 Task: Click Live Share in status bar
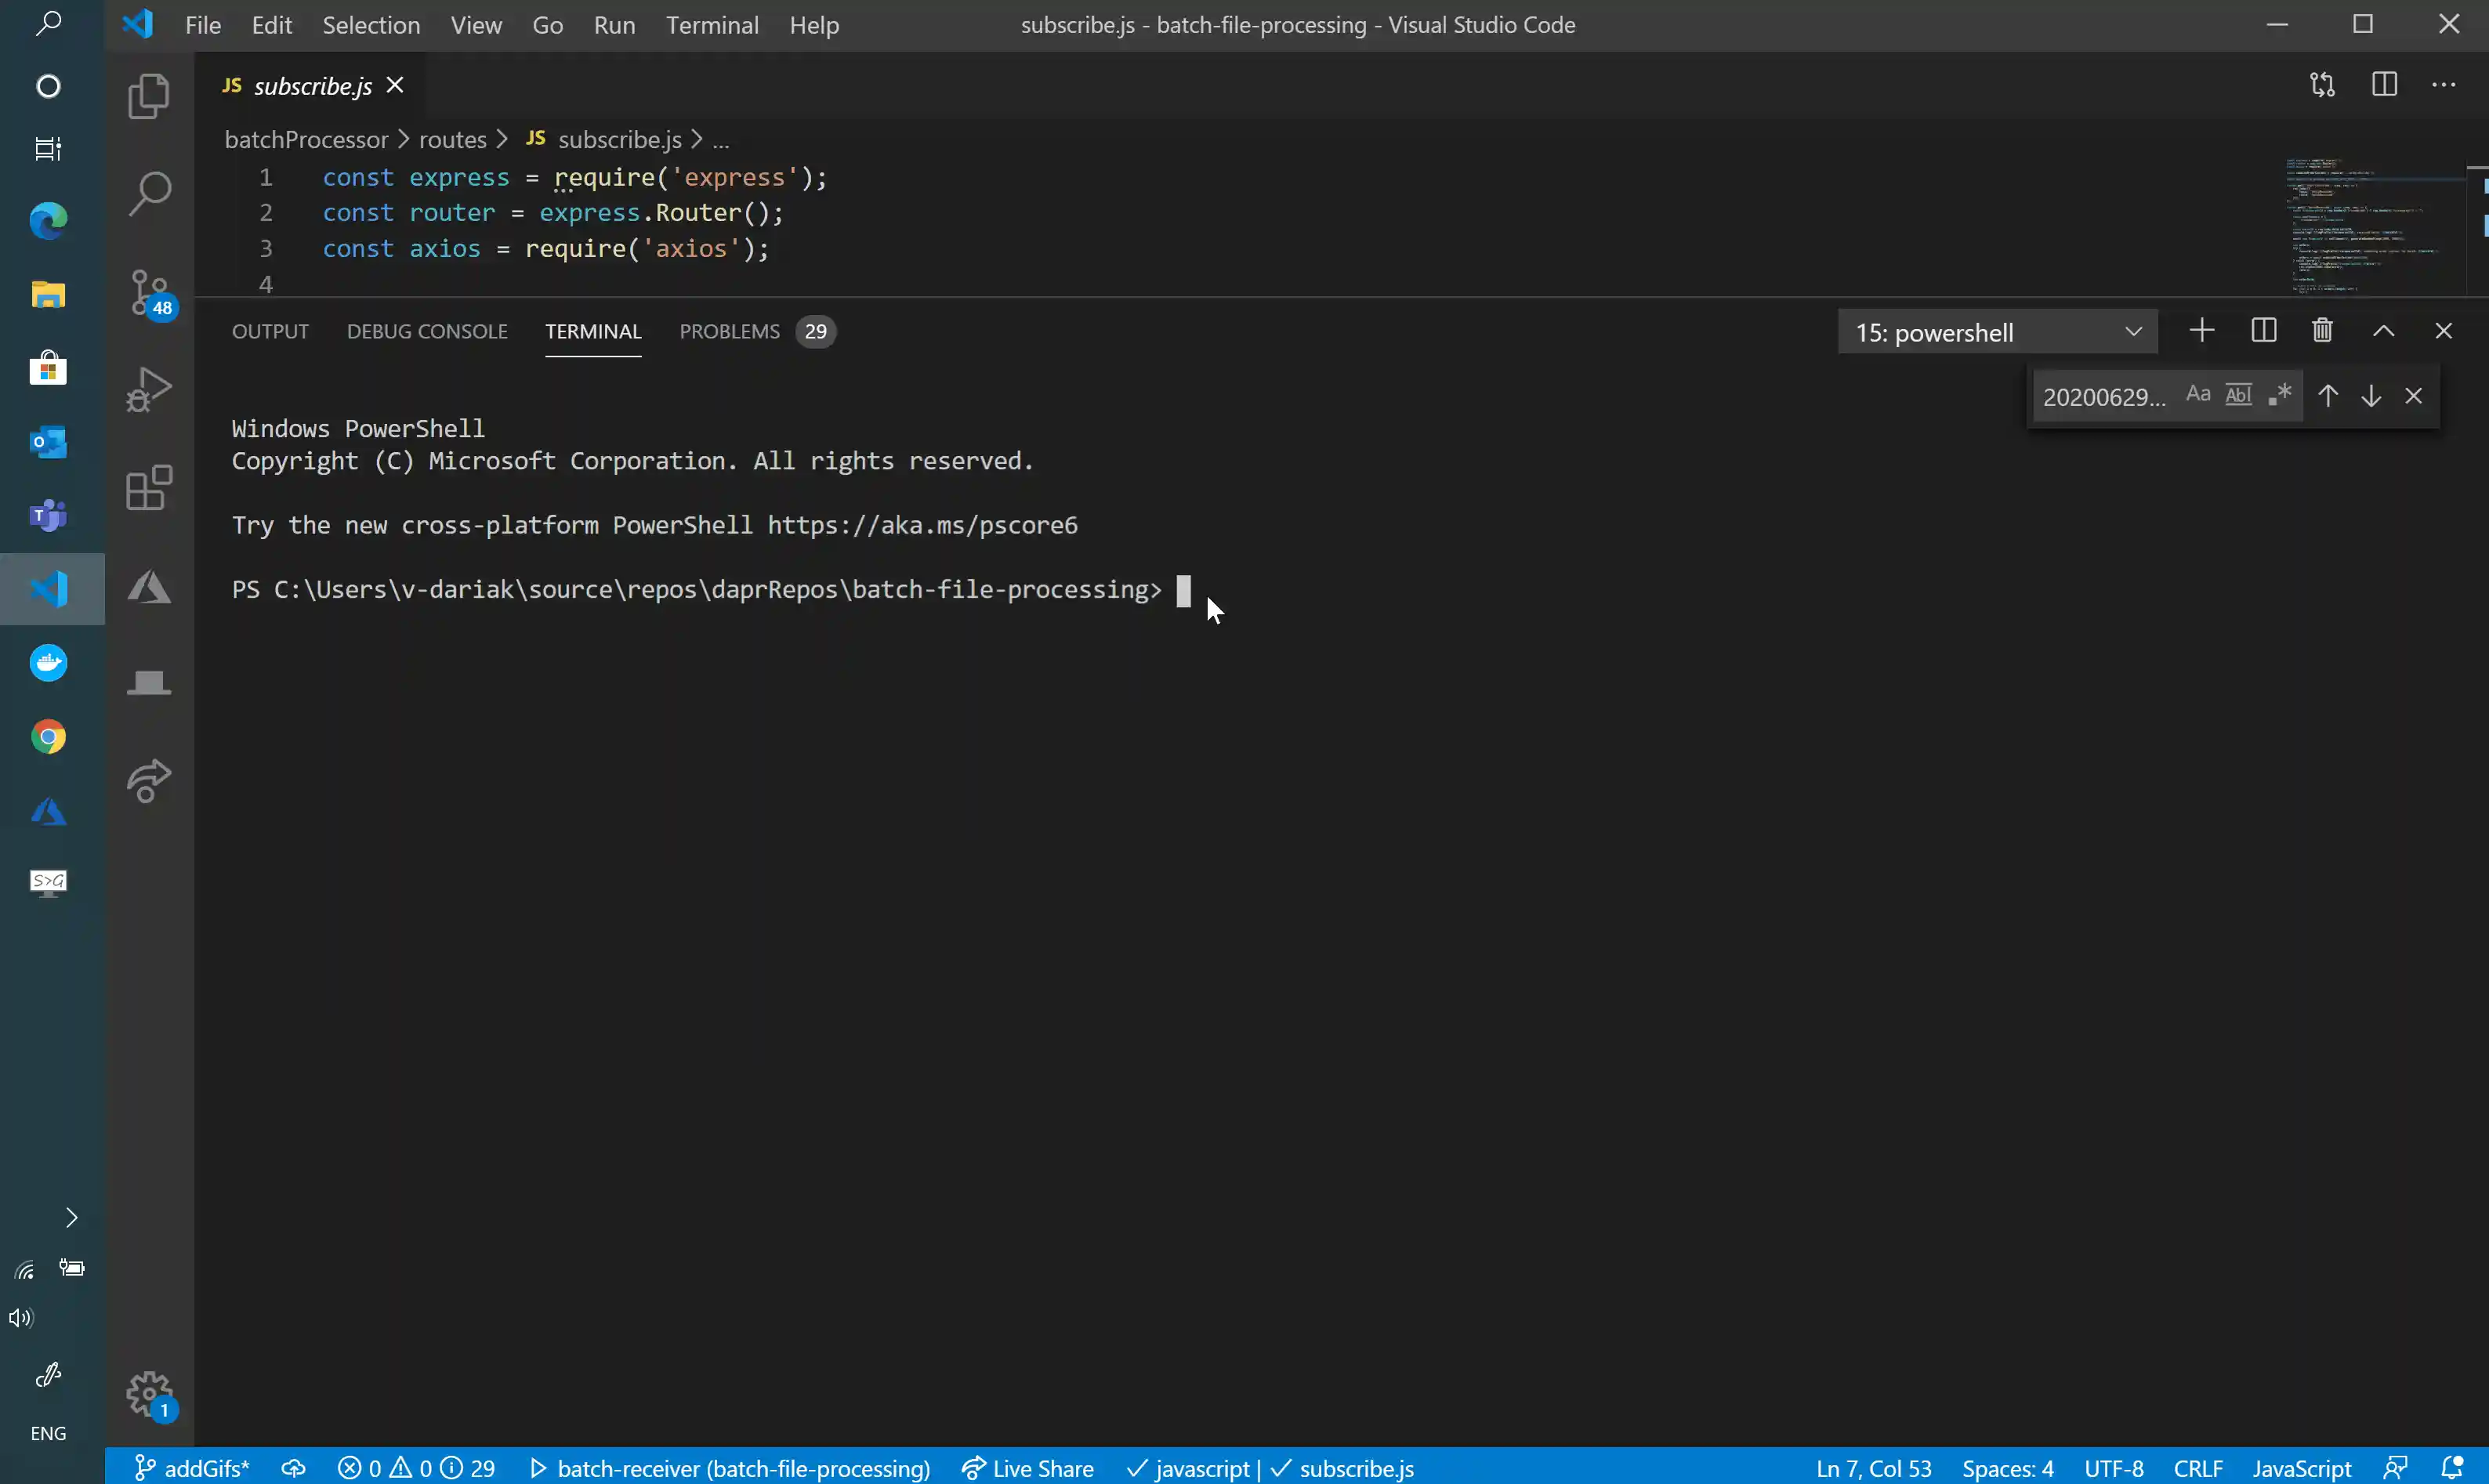click(1027, 1468)
